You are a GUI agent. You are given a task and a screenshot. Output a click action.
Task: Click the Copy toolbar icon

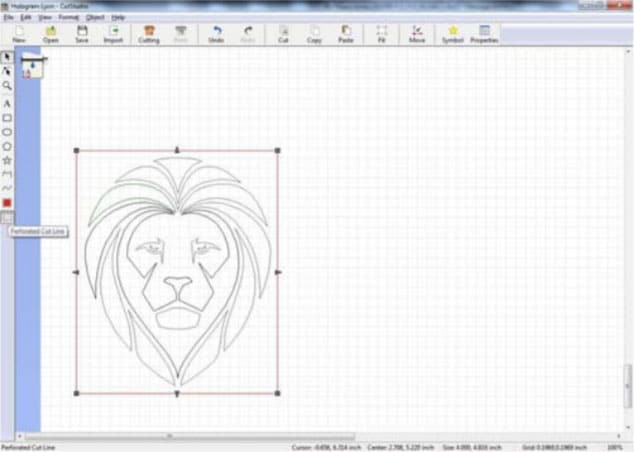coord(313,34)
